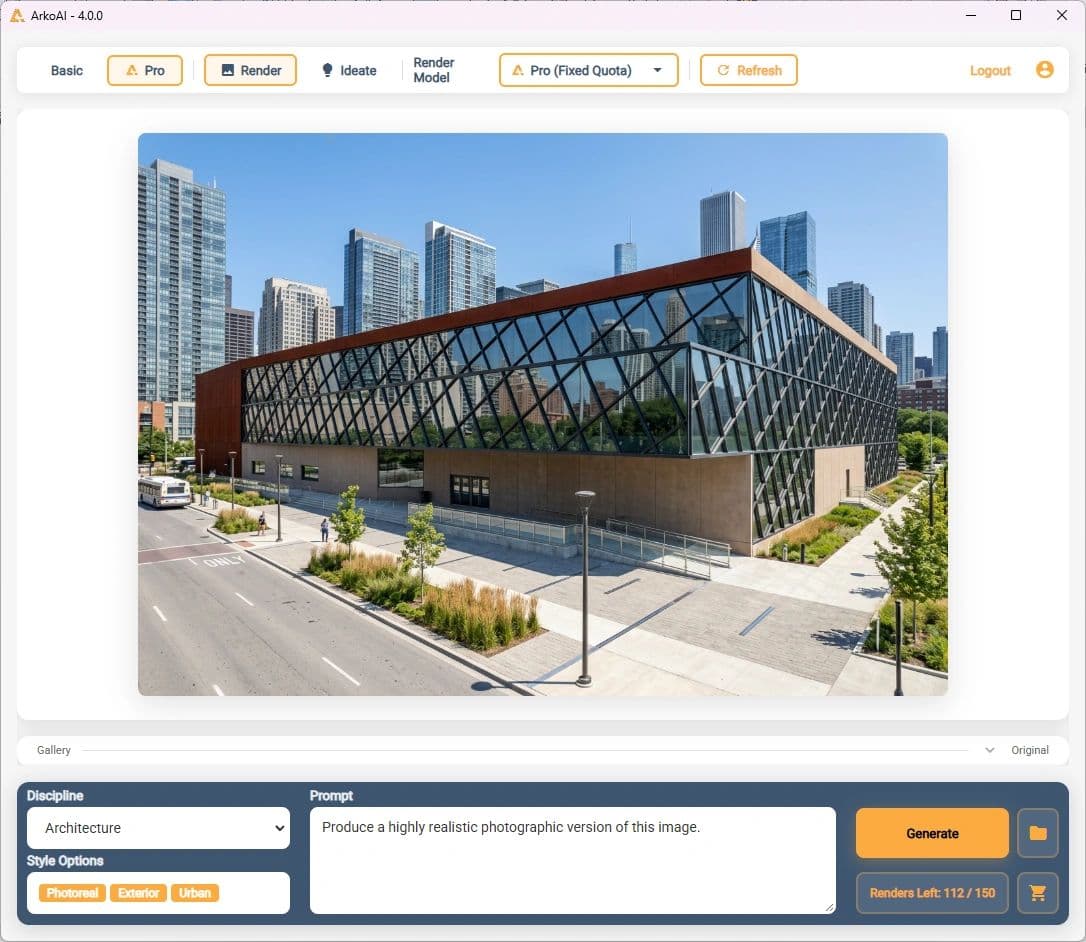Click the Photoreal style tag

pyautogui.click(x=72, y=893)
